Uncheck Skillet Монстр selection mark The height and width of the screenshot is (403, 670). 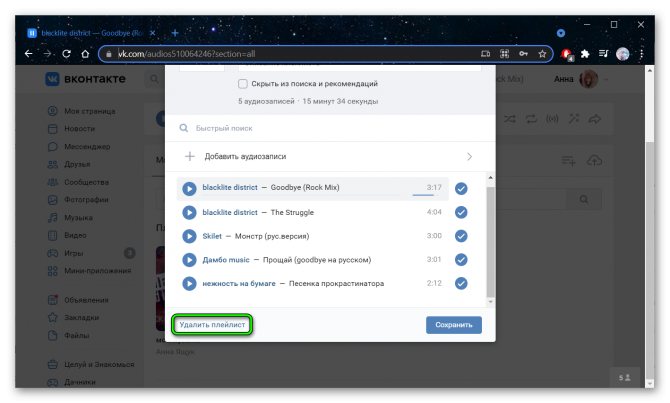461,236
